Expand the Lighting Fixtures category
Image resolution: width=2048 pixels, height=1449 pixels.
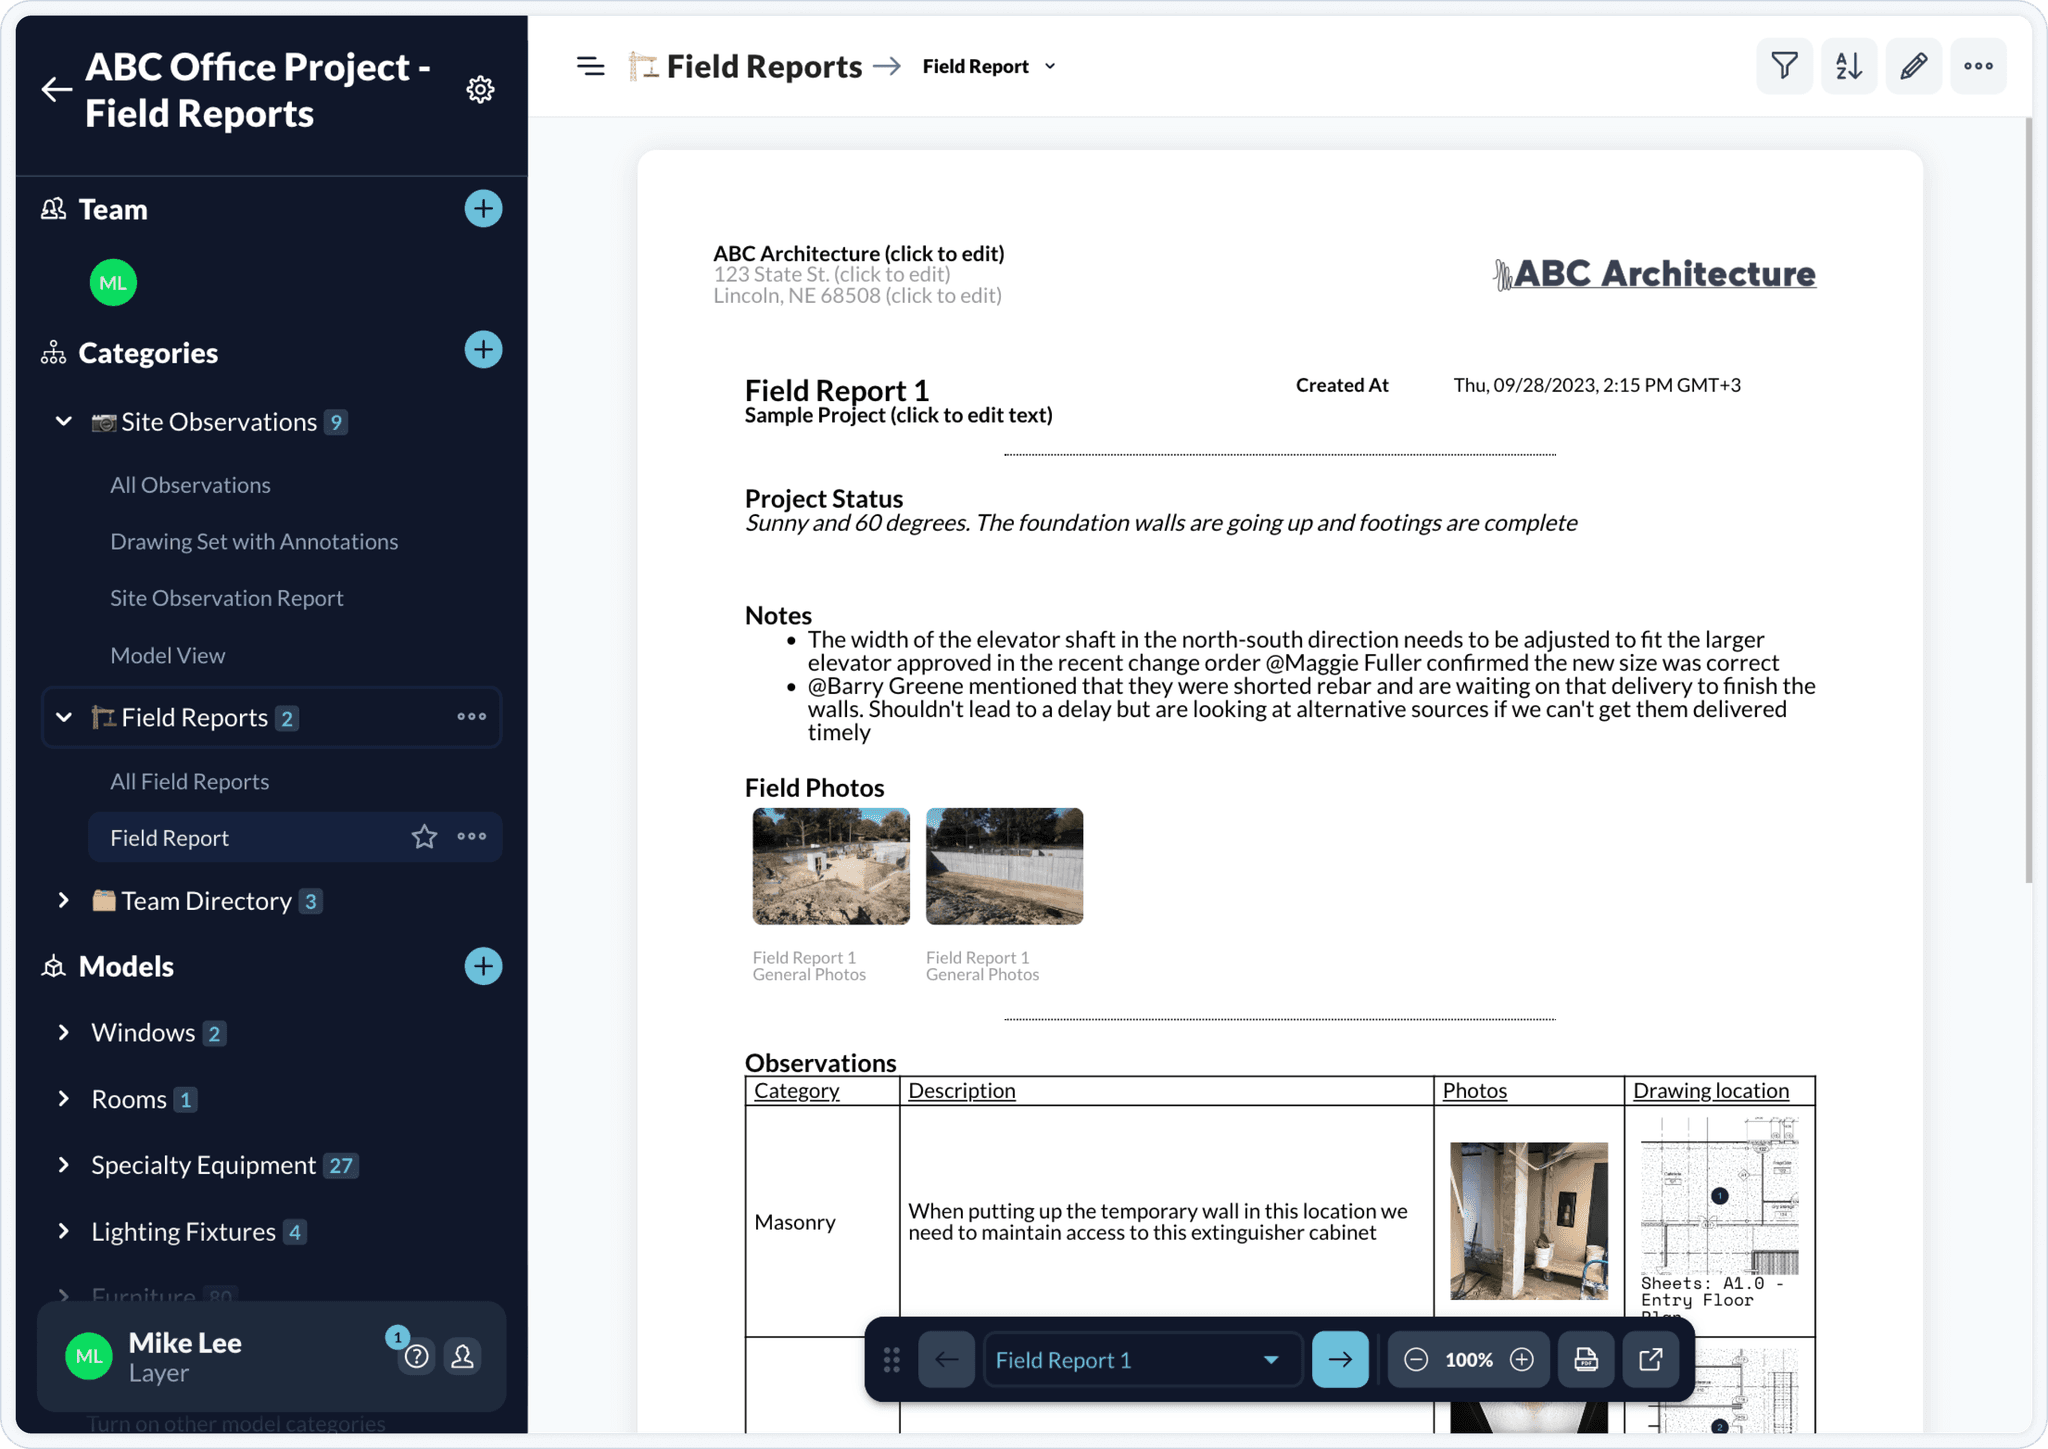pyautogui.click(x=64, y=1232)
